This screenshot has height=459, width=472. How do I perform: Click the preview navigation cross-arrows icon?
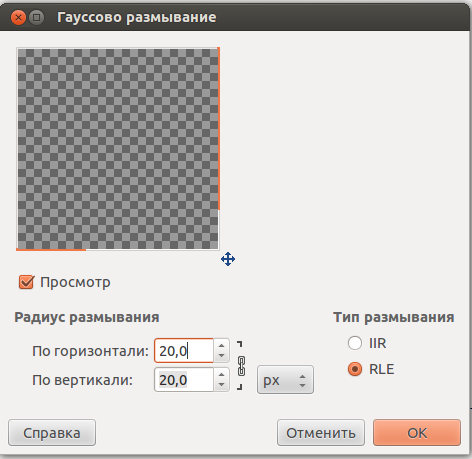tap(228, 259)
